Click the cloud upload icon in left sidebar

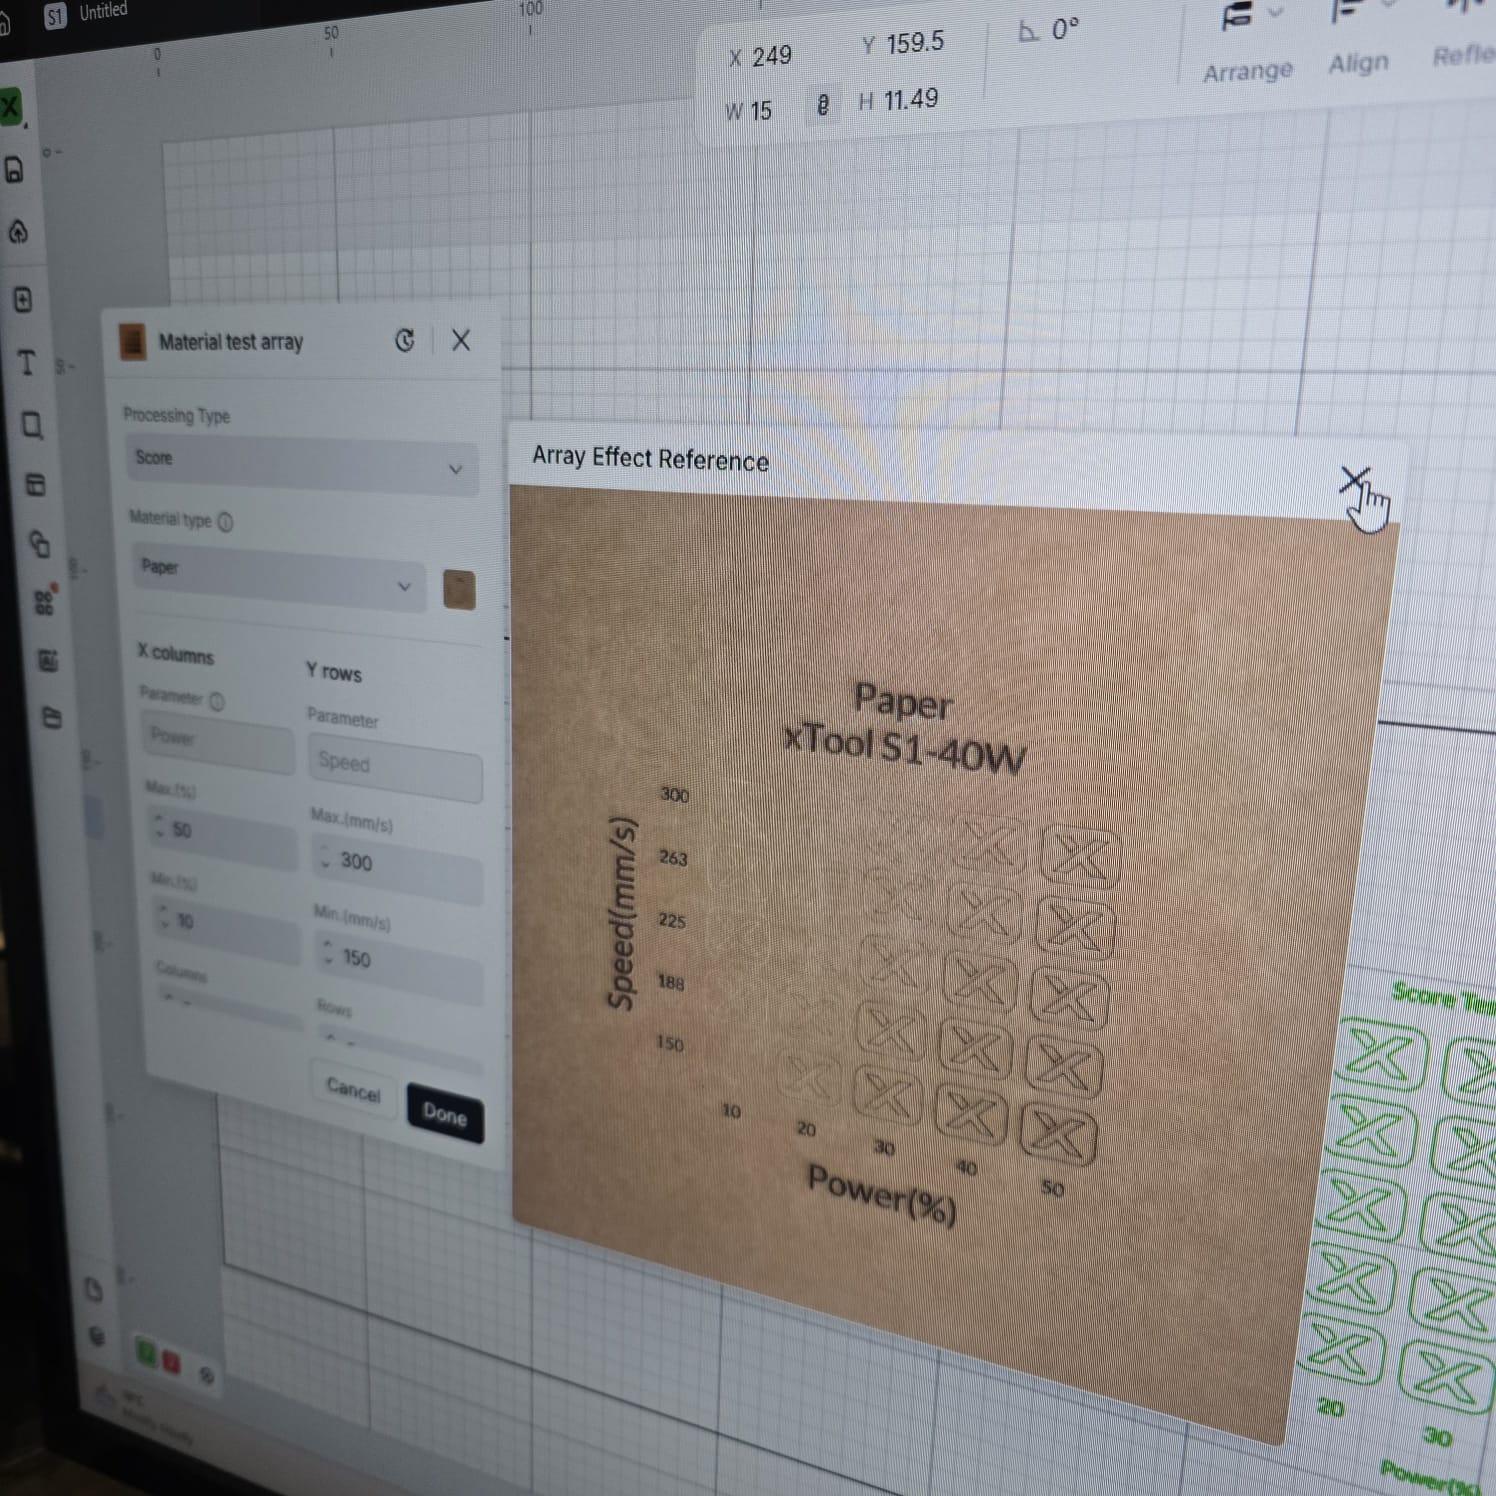pos(19,232)
